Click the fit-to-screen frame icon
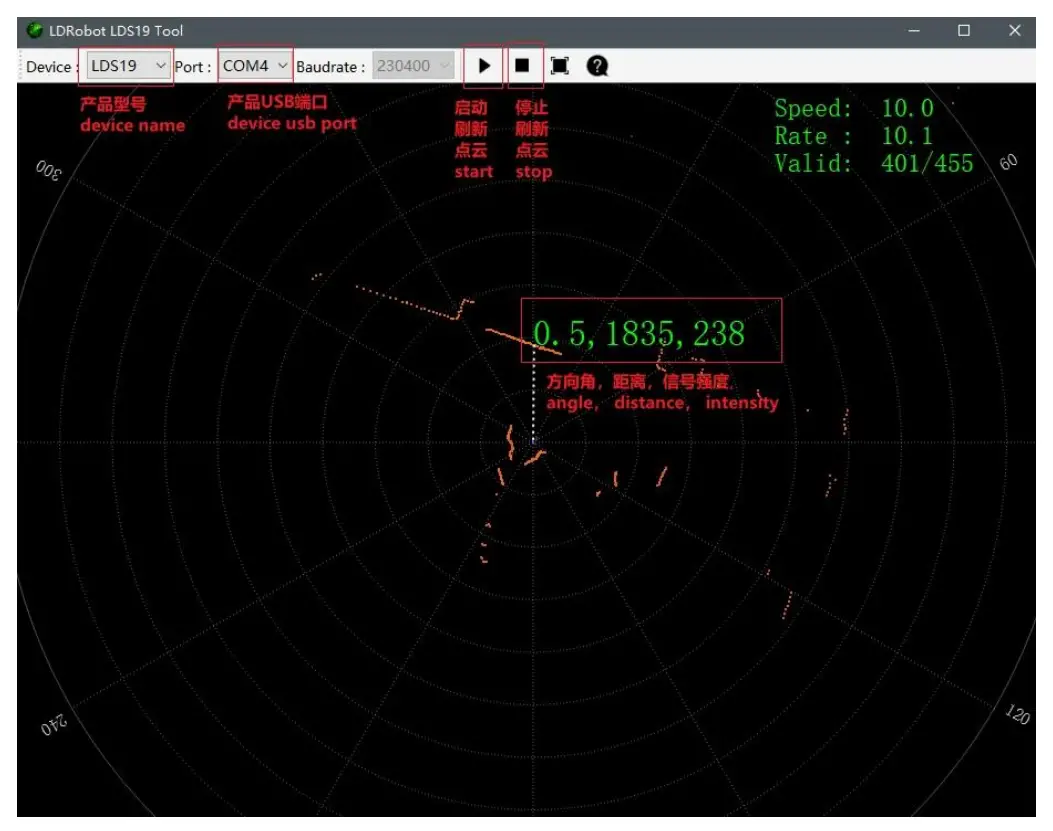The image size is (1053, 831). (560, 66)
